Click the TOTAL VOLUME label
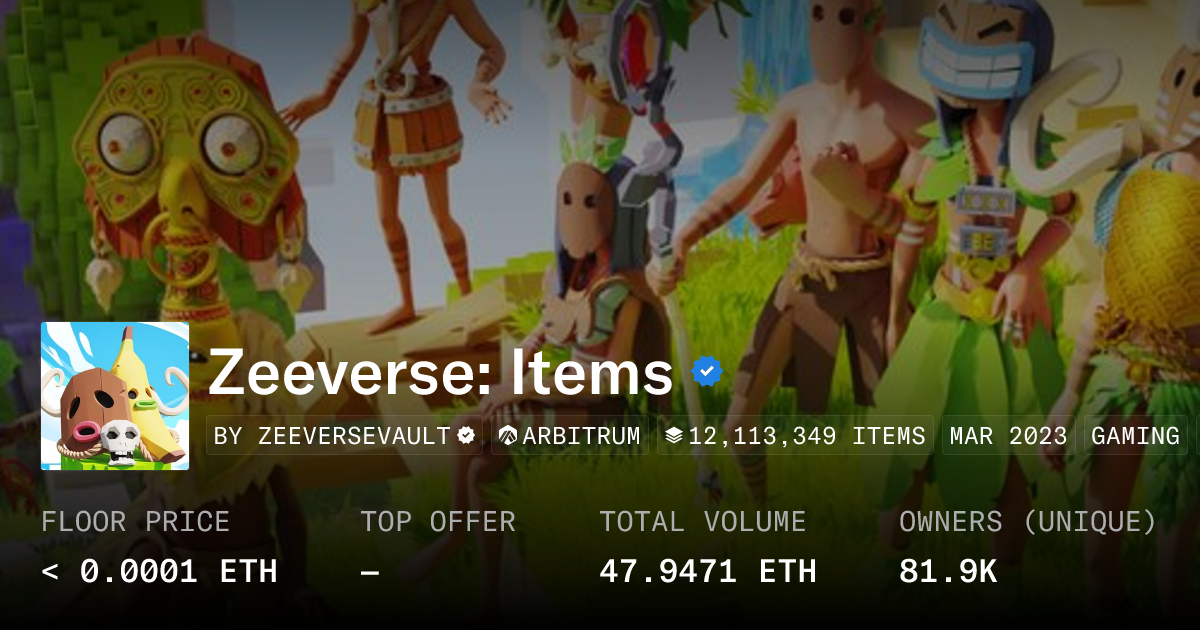The height and width of the screenshot is (630, 1200). click(702, 522)
